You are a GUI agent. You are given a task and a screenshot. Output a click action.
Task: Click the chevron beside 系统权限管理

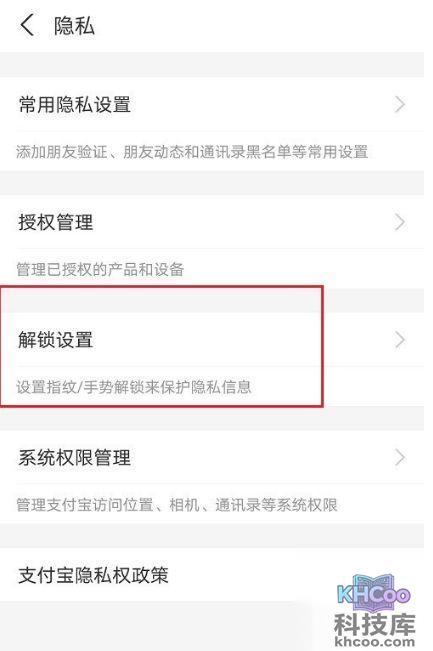[x=399, y=458]
